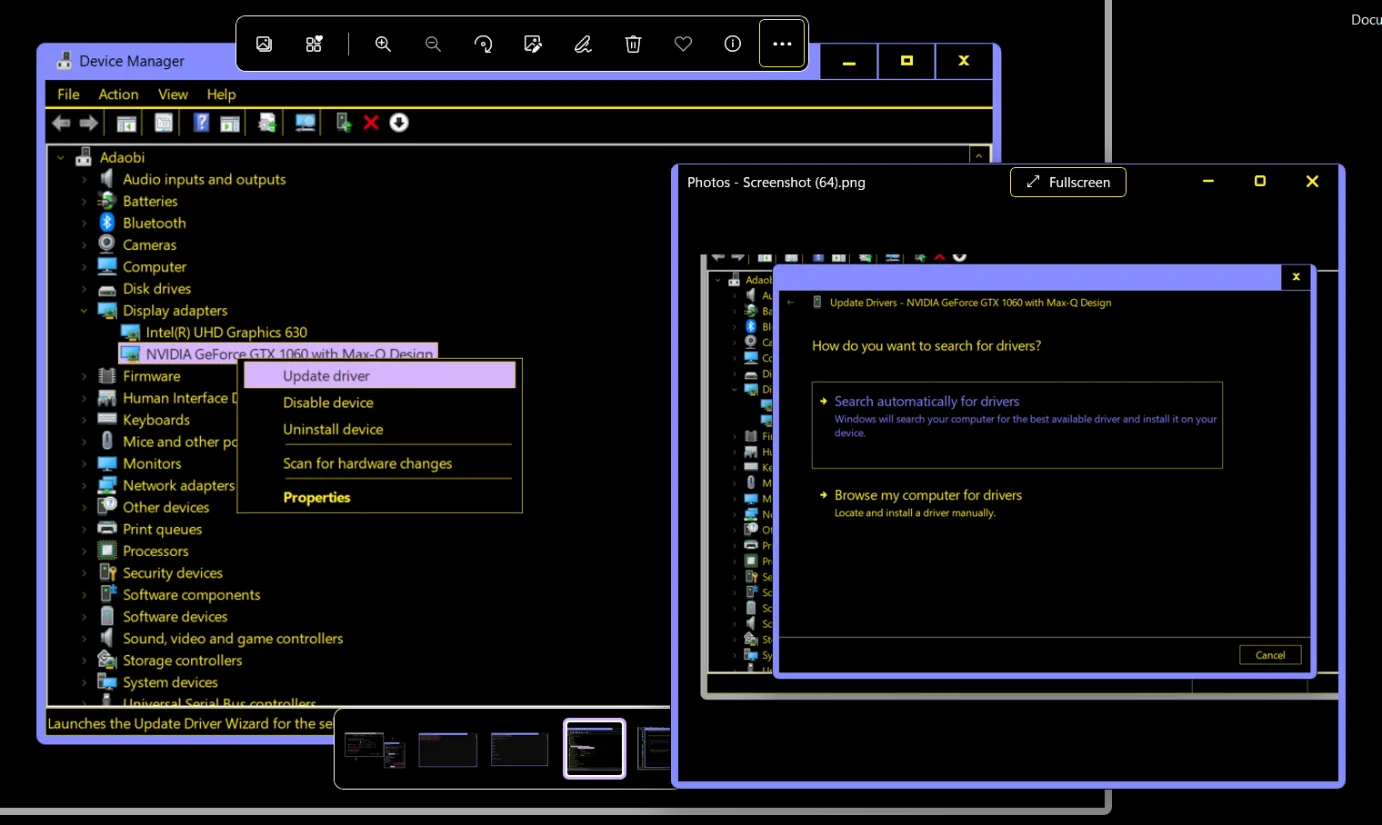Viewport: 1382px width, 825px height.
Task: Select NVIDIA GeForce GTX 1060 with Max-Q Design
Action: pyautogui.click(x=290, y=354)
